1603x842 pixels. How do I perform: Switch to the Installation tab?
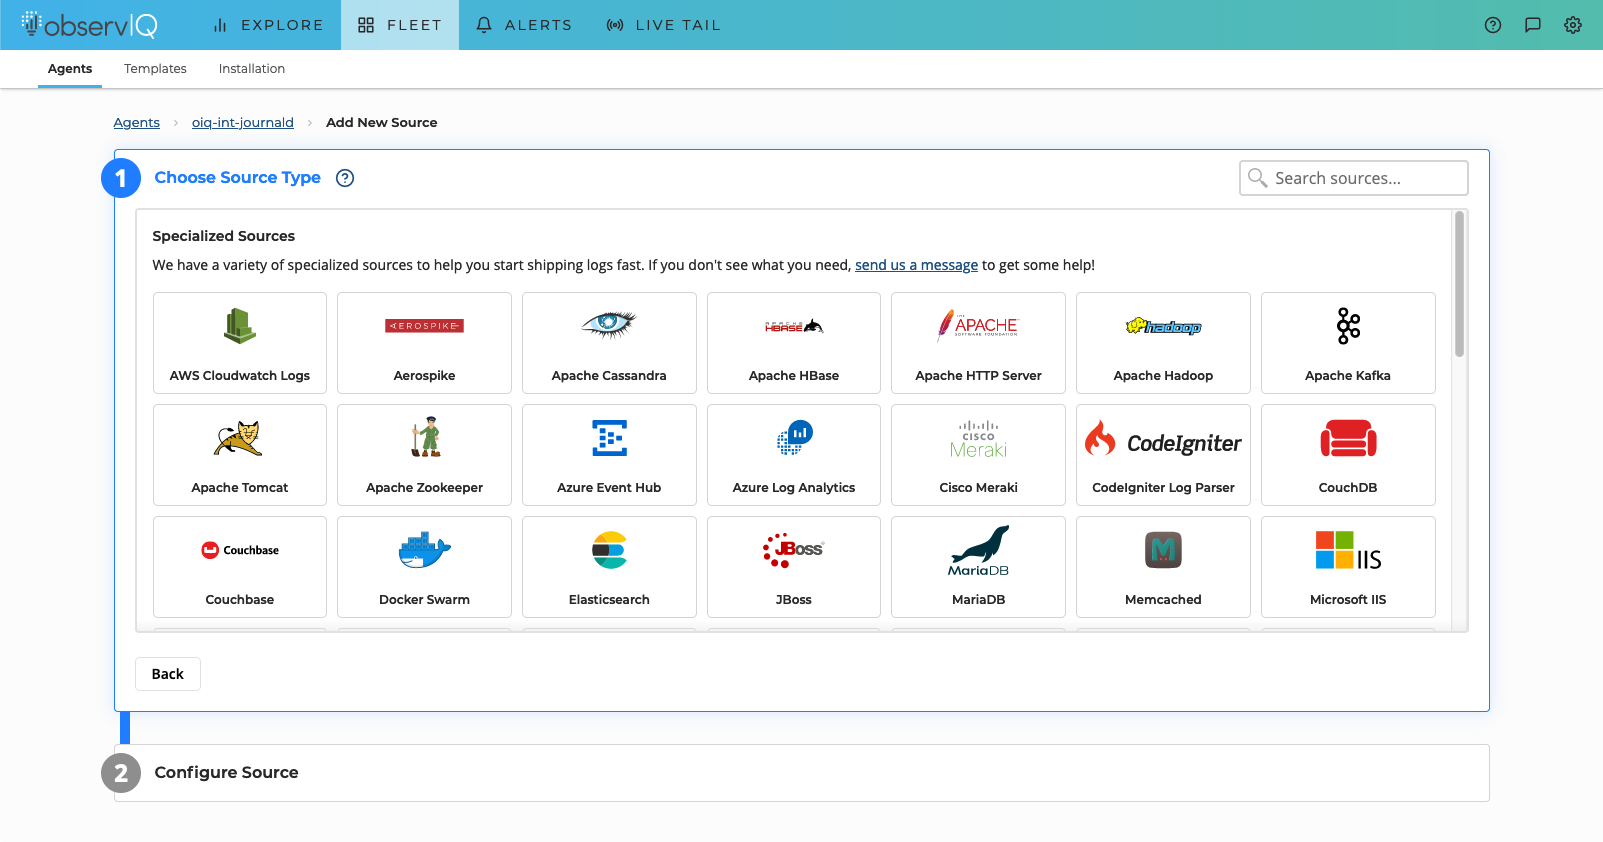[x=252, y=69]
